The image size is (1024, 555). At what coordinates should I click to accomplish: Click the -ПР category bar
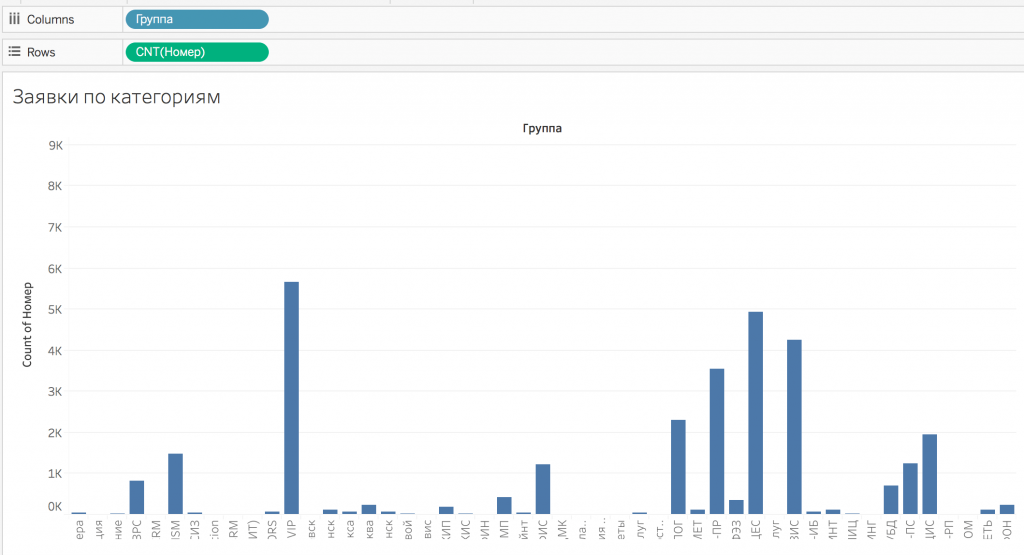(717, 441)
